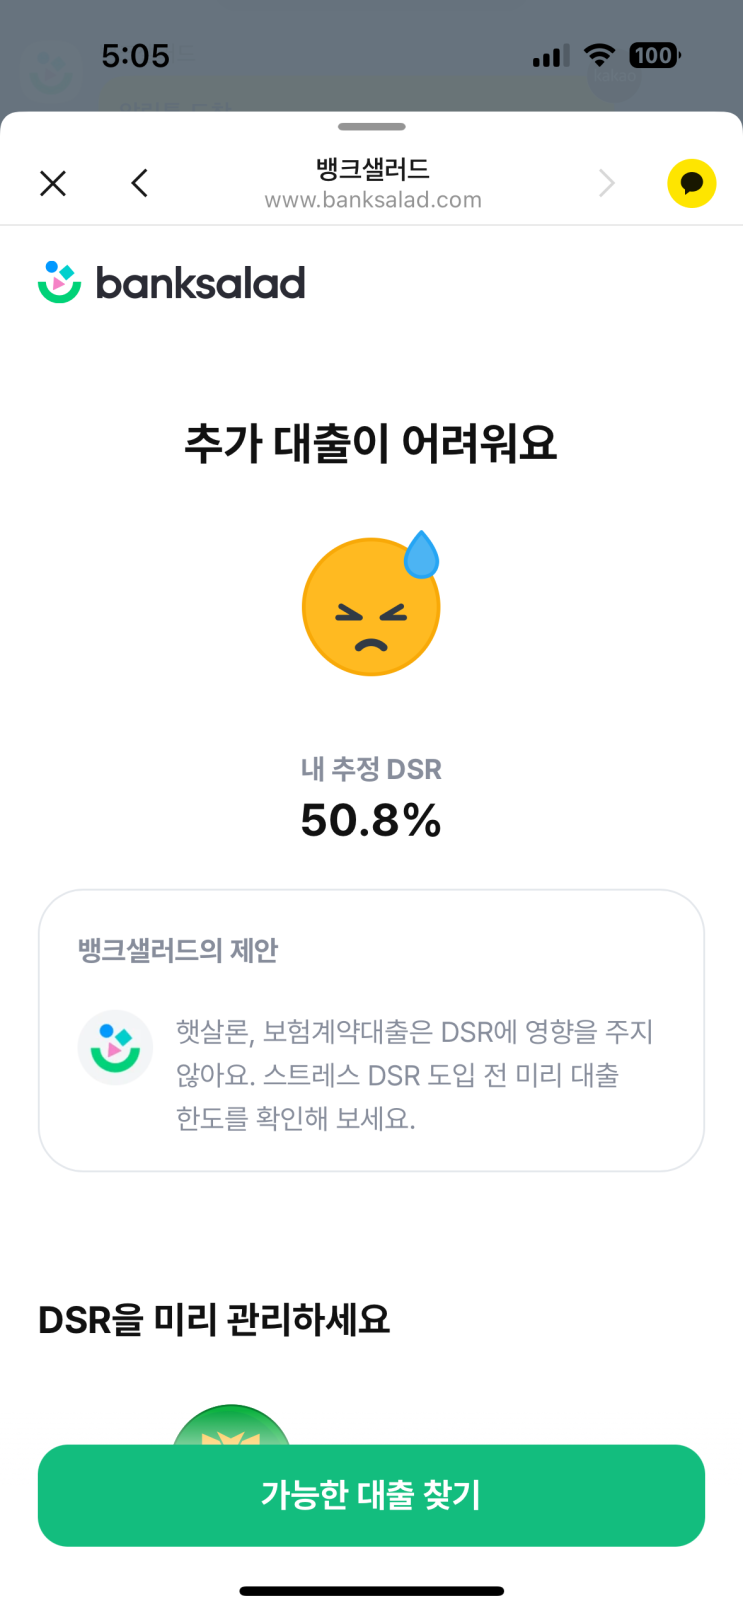Click the banksalad wordmark text

[x=200, y=284]
